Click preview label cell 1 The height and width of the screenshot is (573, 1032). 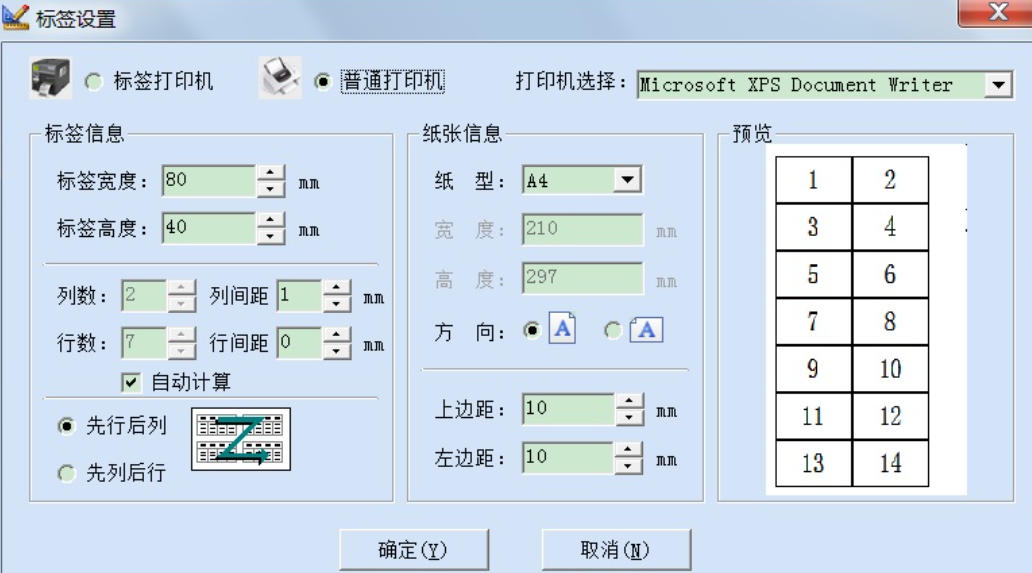[813, 180]
